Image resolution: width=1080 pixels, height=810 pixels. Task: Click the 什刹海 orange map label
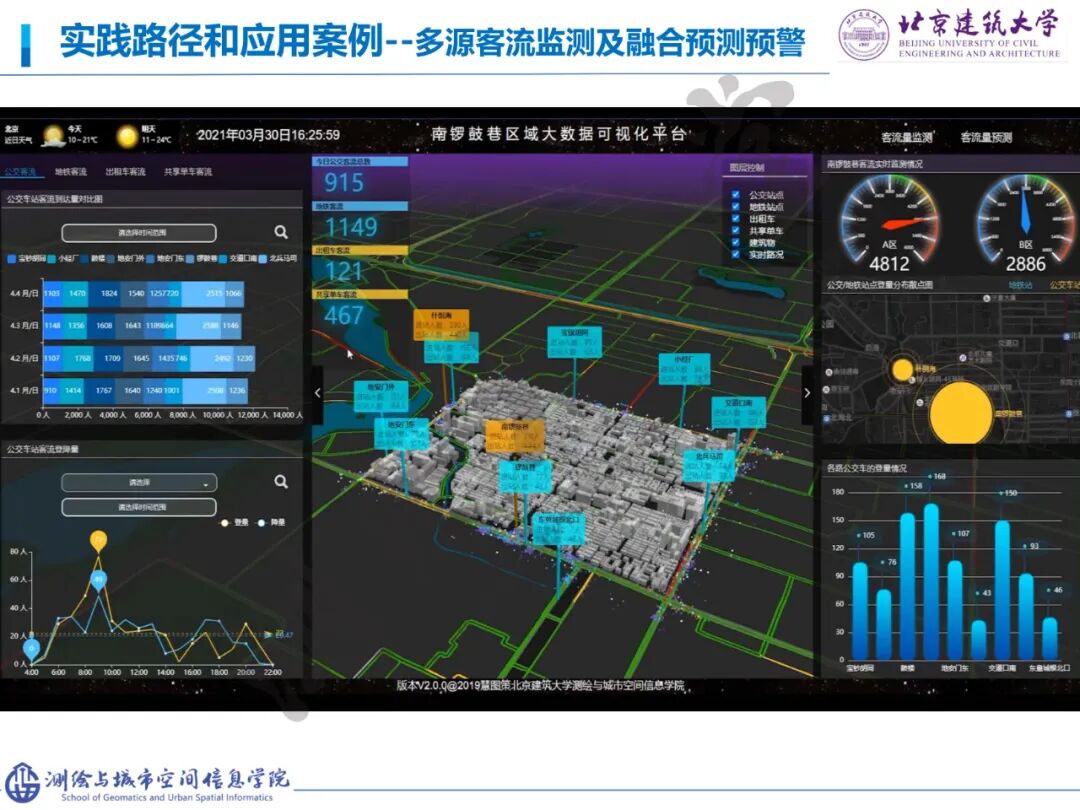point(442,325)
